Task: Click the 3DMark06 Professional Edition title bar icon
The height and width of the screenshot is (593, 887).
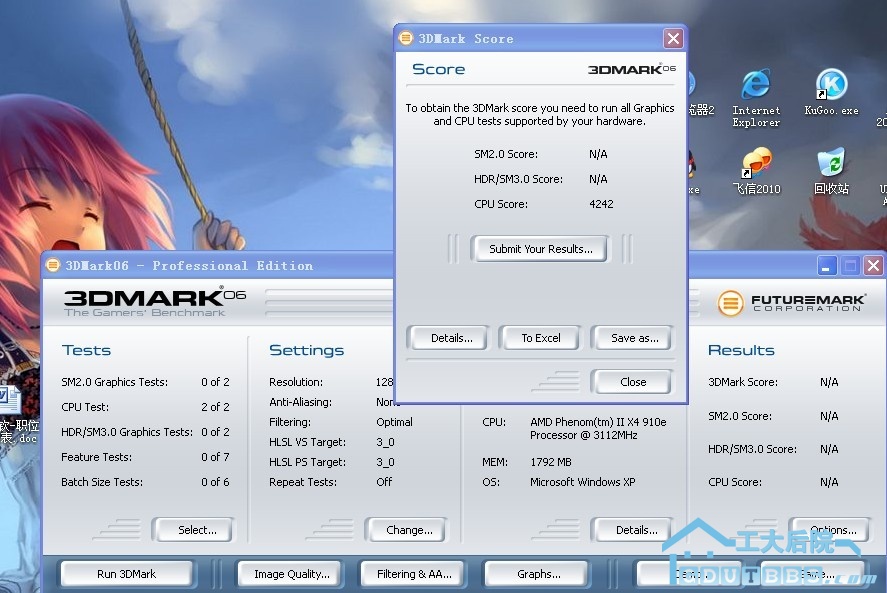Action: coord(53,265)
